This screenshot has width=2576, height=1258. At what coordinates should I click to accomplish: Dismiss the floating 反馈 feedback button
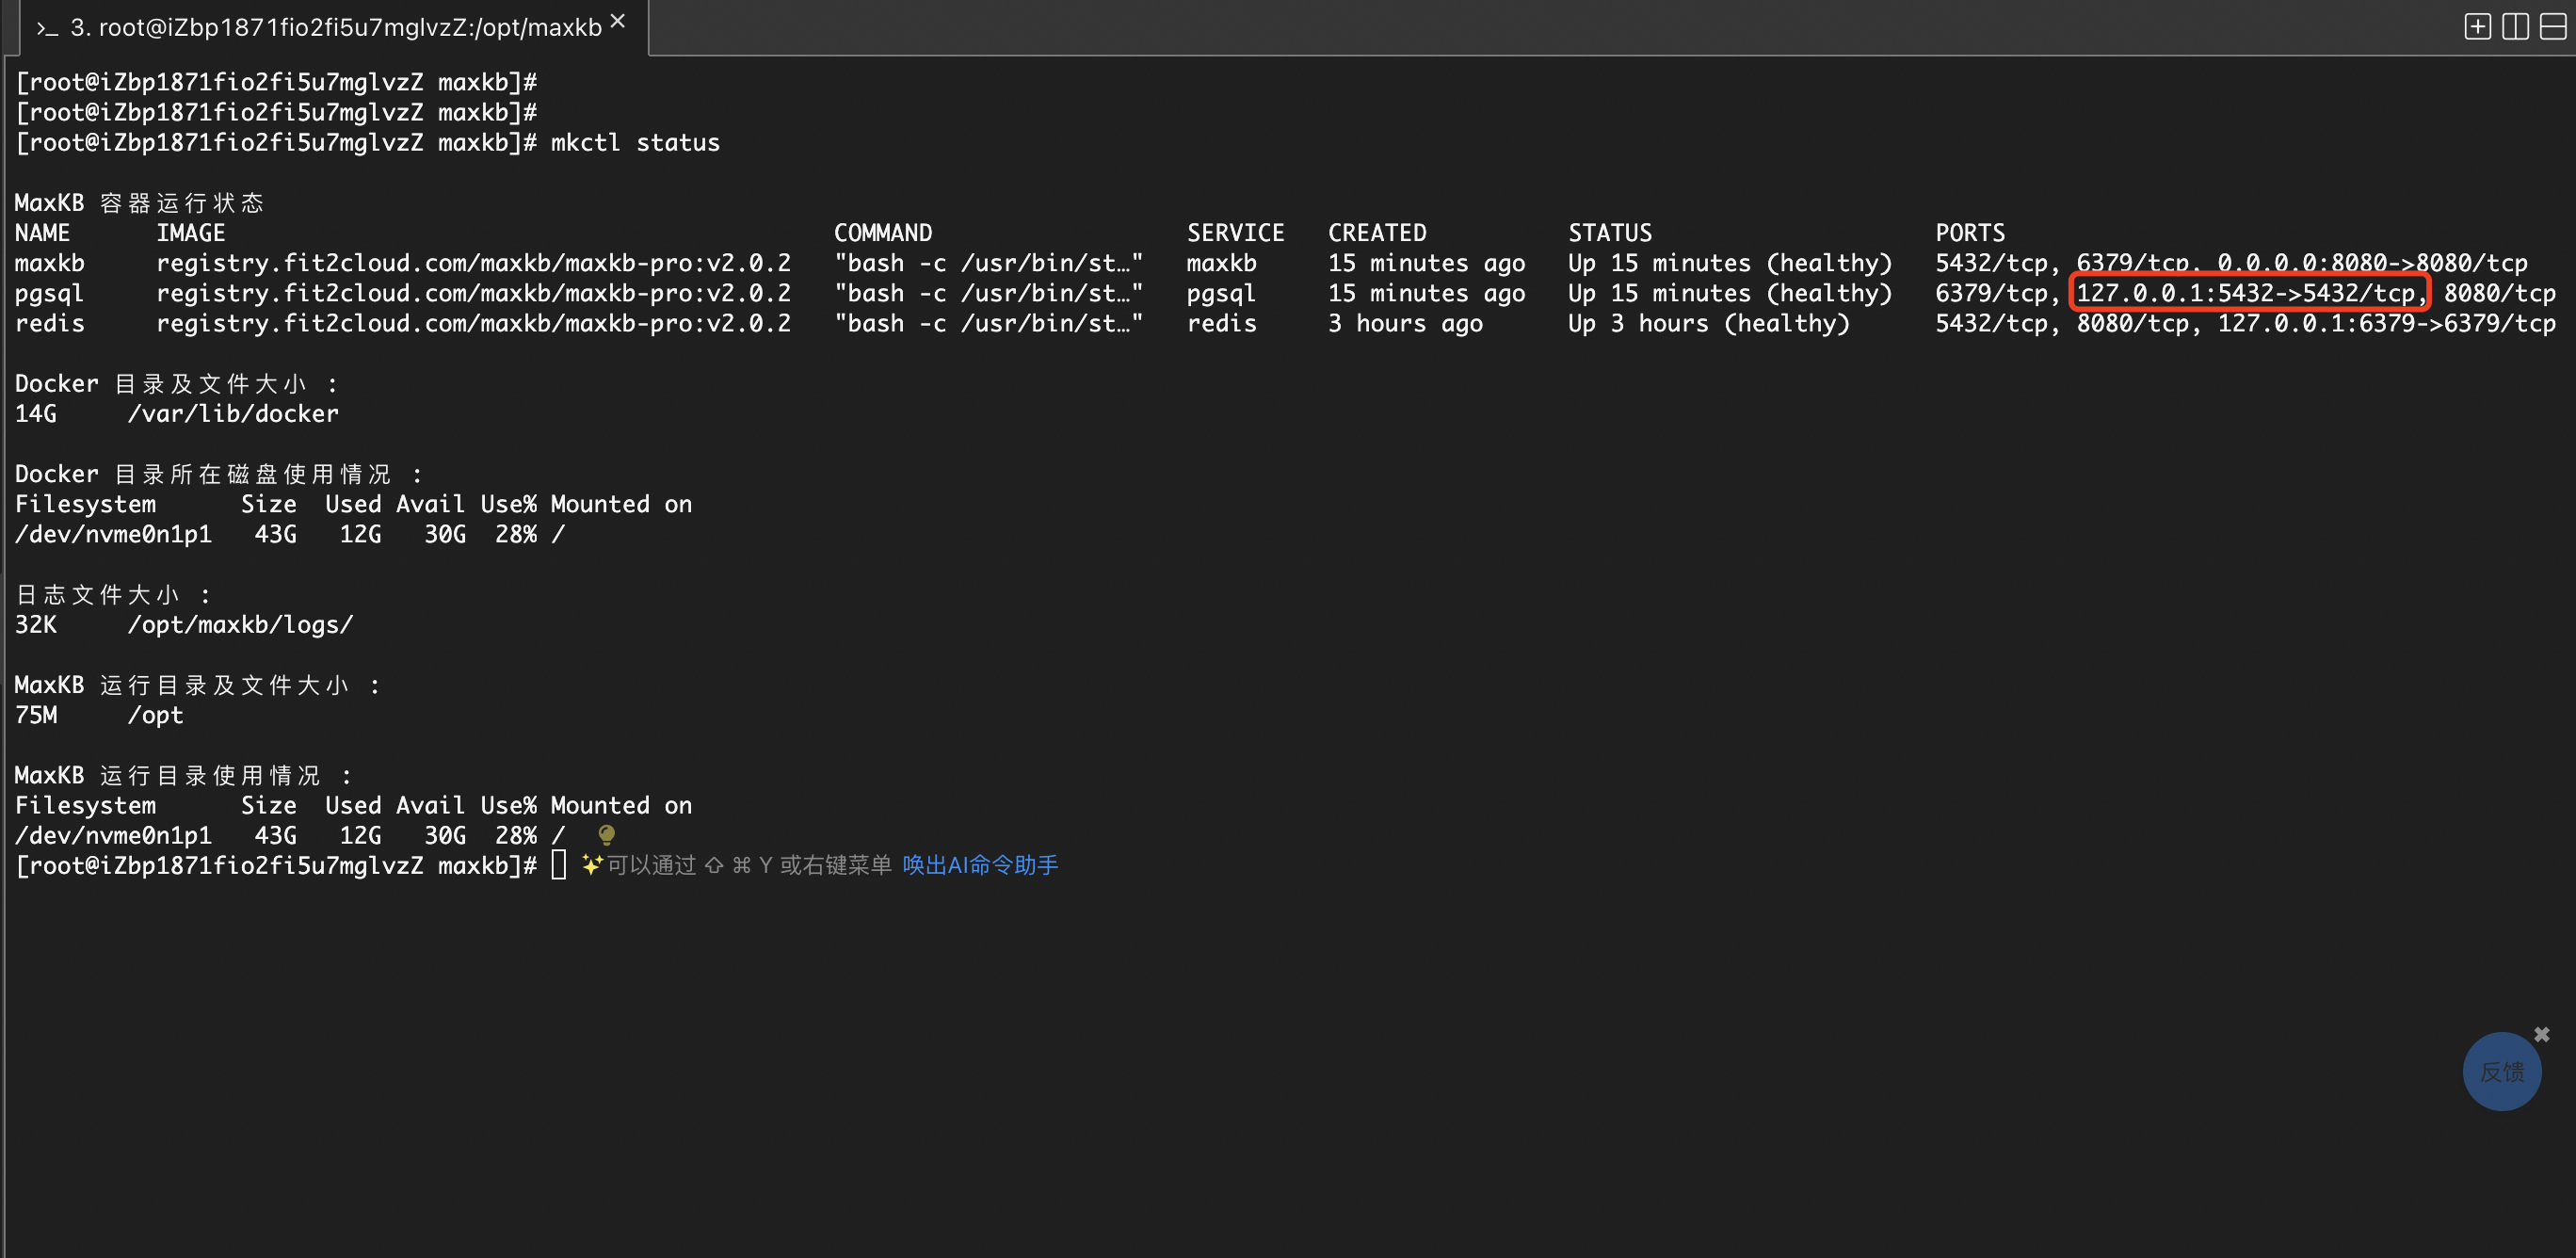point(2541,1034)
